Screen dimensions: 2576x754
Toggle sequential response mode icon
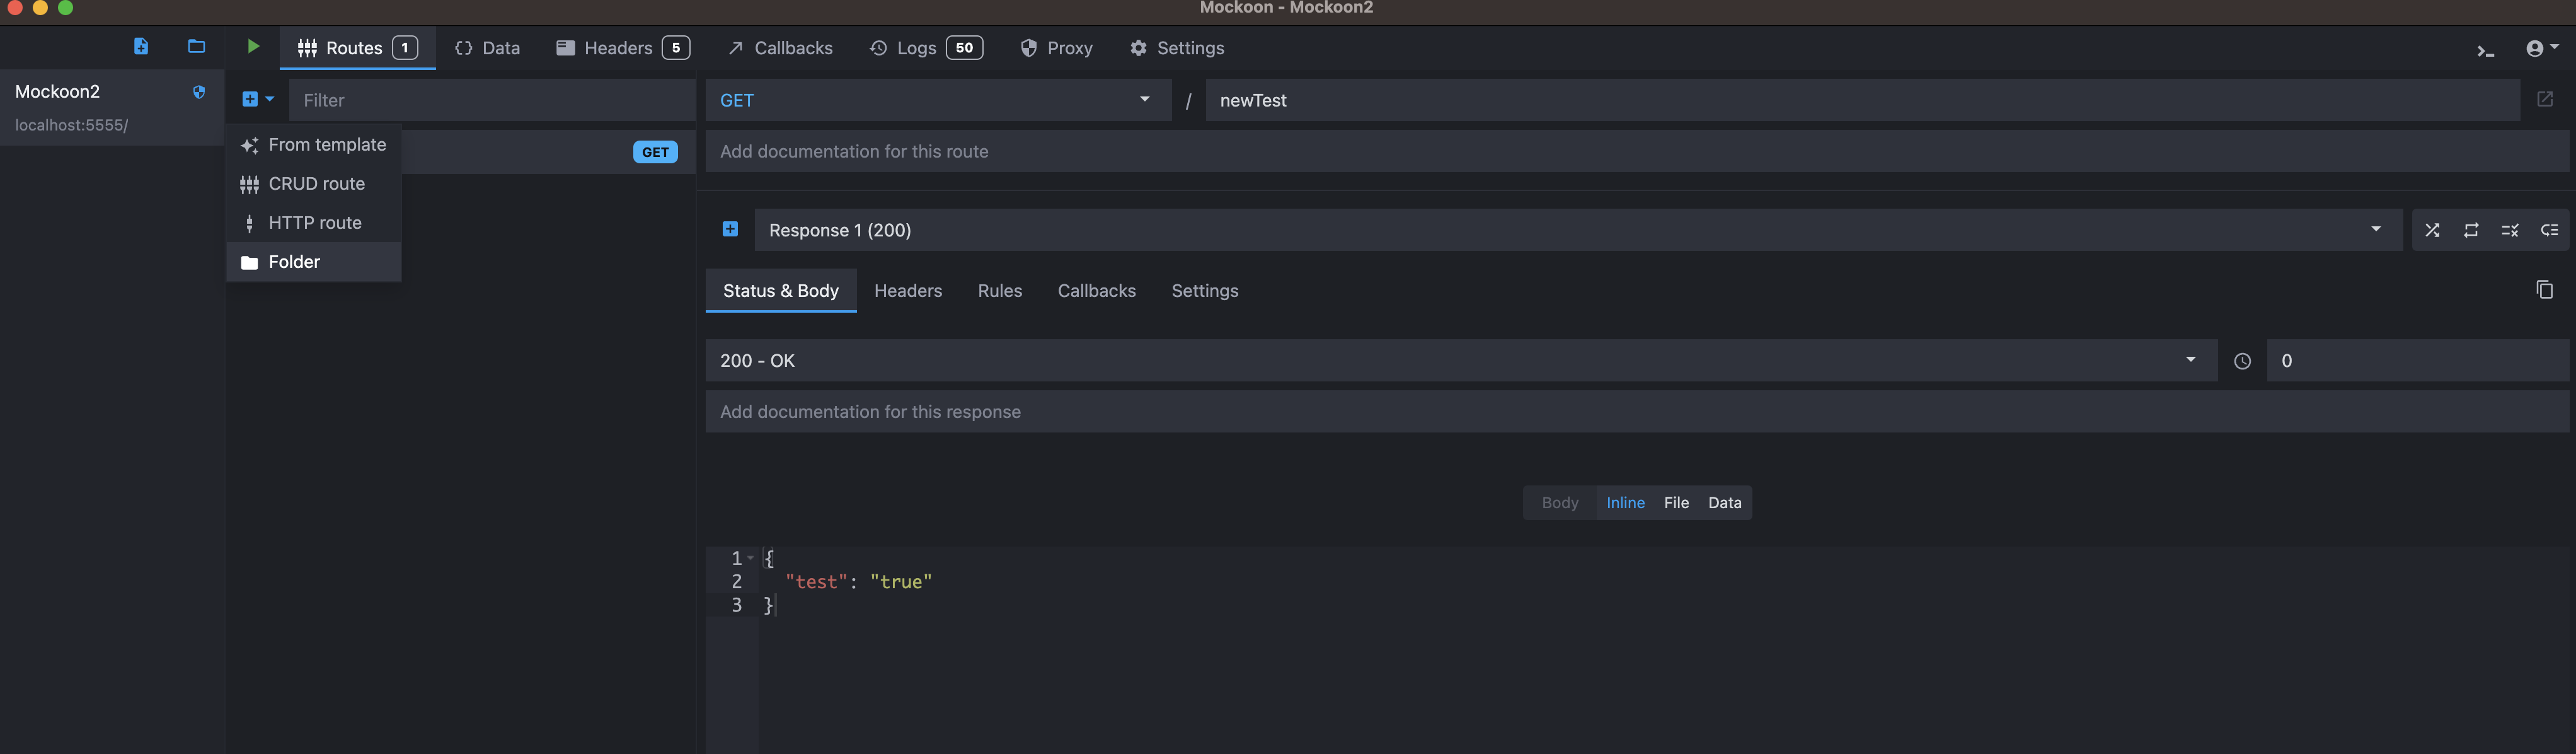(2471, 230)
